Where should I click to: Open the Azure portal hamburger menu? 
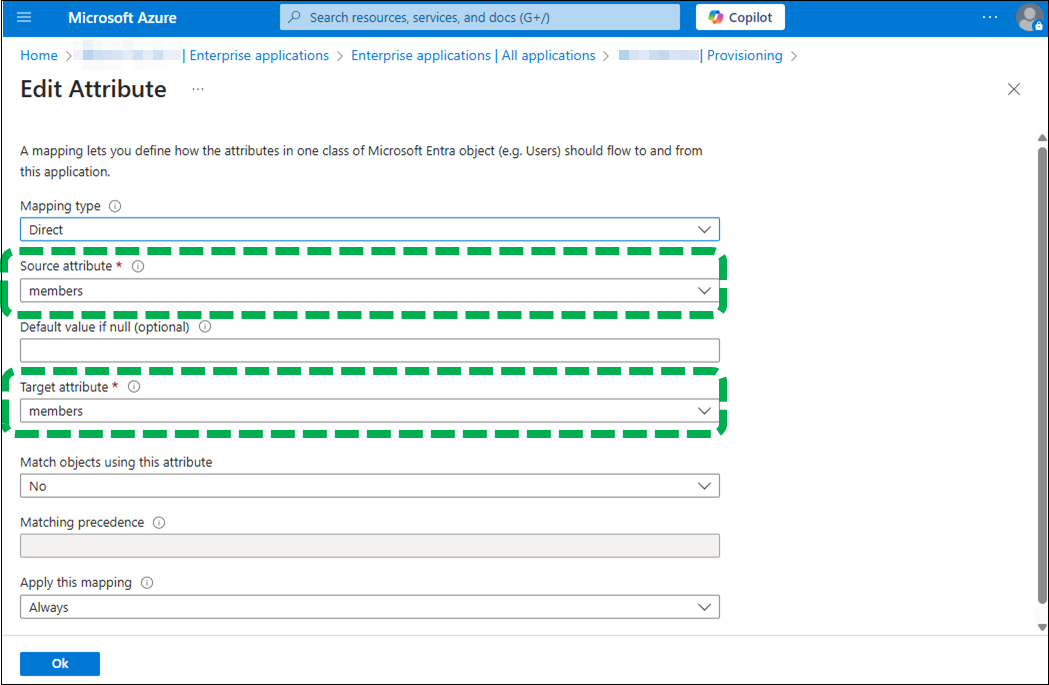point(25,18)
